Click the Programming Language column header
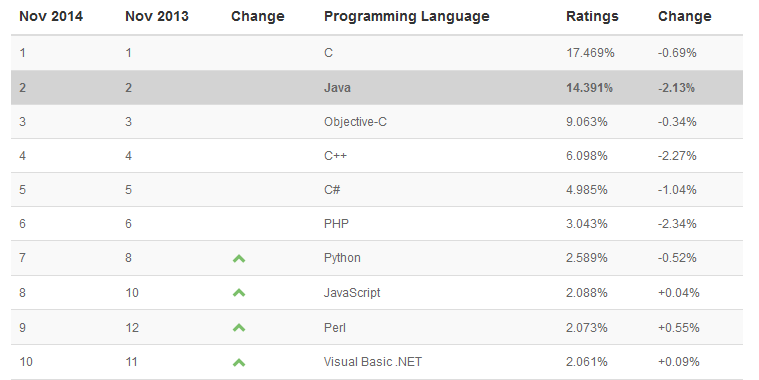Screen dimensions: 759x380 407,16
